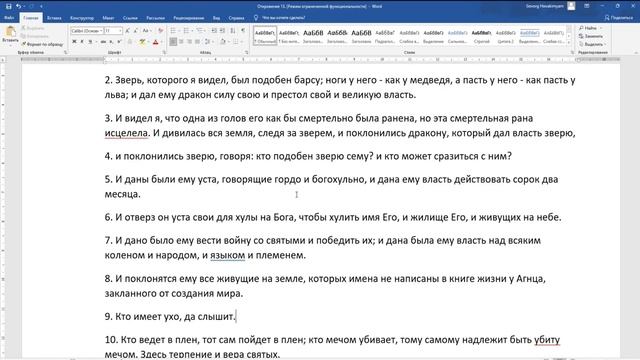Customize Quick Access toolbar dropdown
This screenshot has width=640, height=360.
(41, 6)
